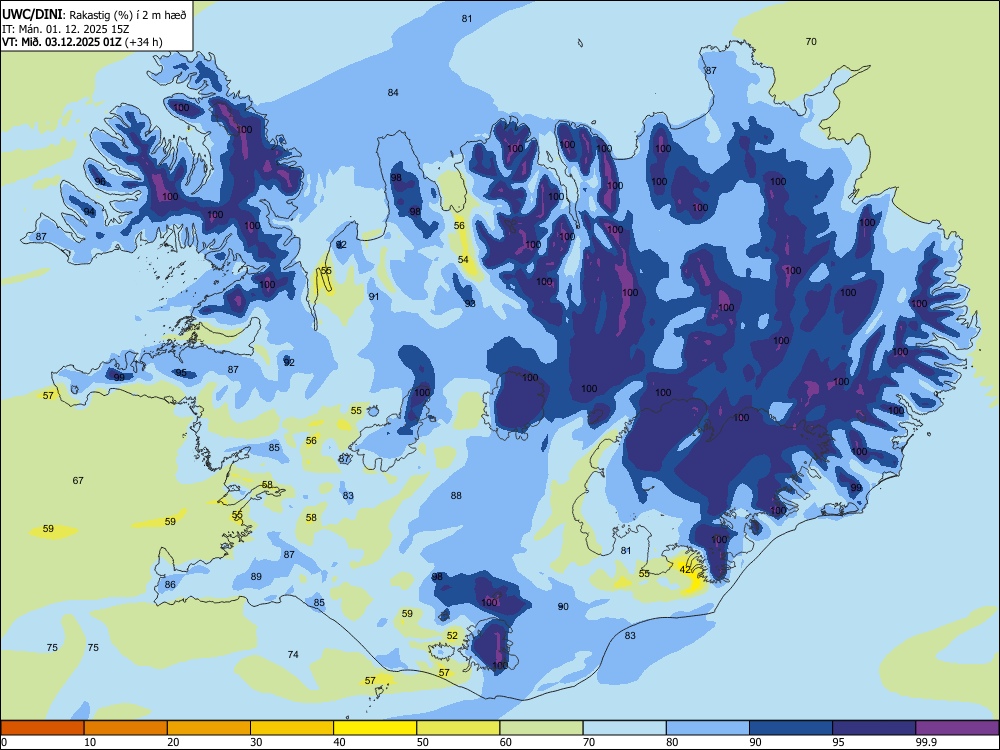Select the indigo 95–99.9 legend swatch

point(874,728)
